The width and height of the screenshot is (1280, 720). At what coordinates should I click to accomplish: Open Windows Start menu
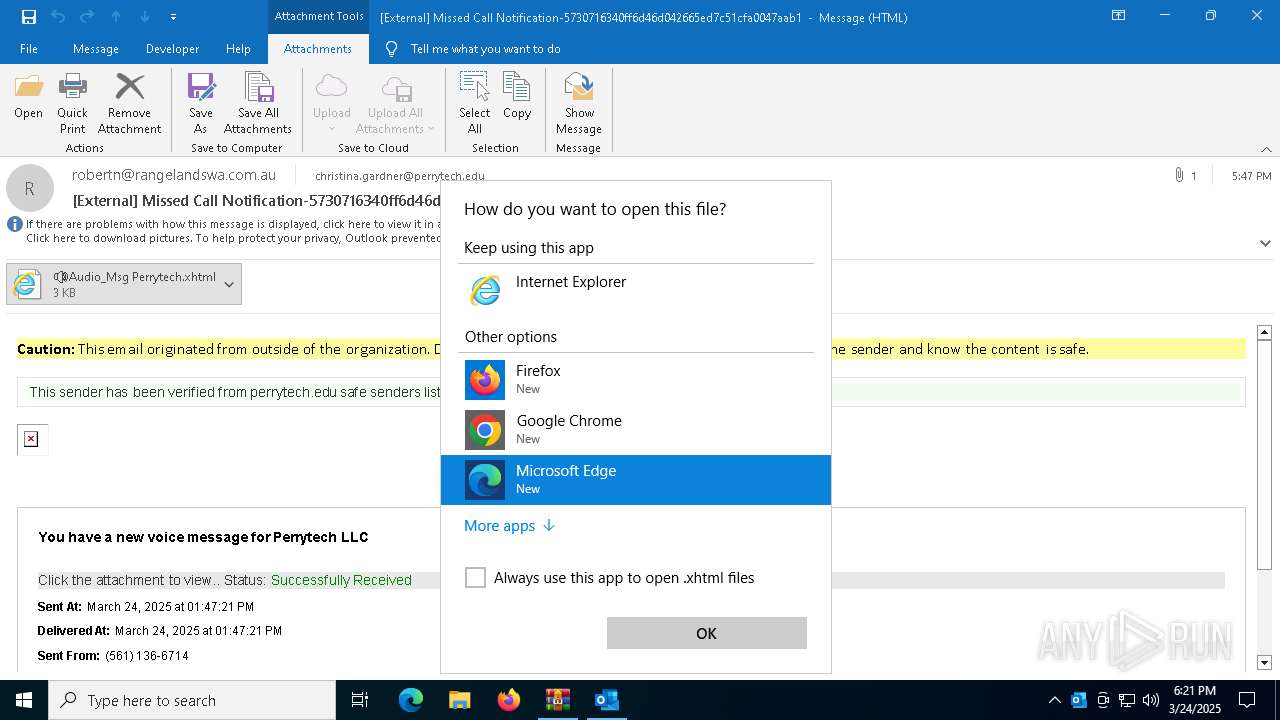pos(24,700)
